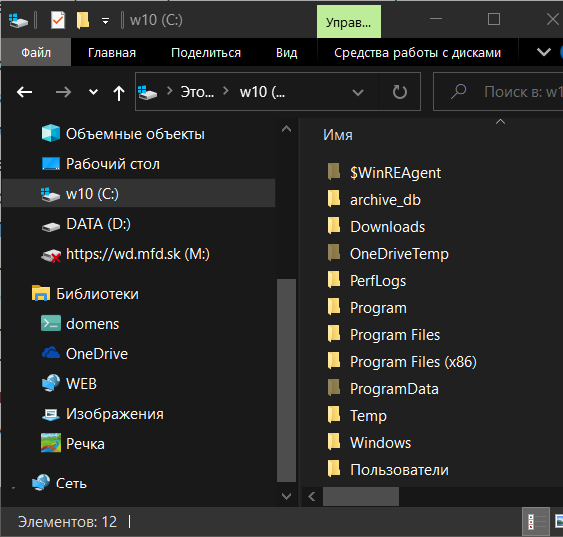Click the New folder icon in title bar
The height and width of the screenshot is (537, 563).
pyautogui.click(x=83, y=20)
